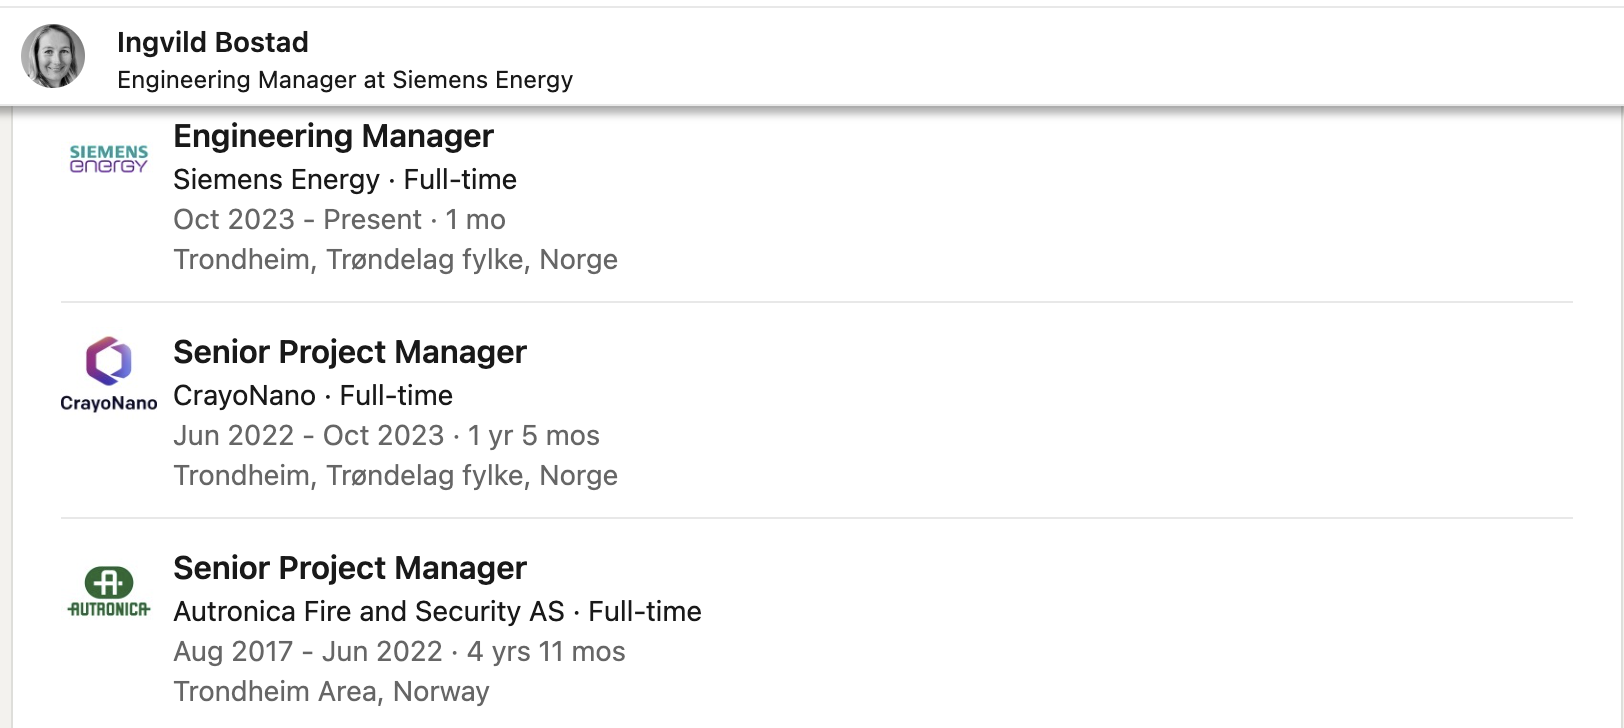Open Ingvild Bostad's profile photo
Screen dimensions: 1624x728
point(53,56)
